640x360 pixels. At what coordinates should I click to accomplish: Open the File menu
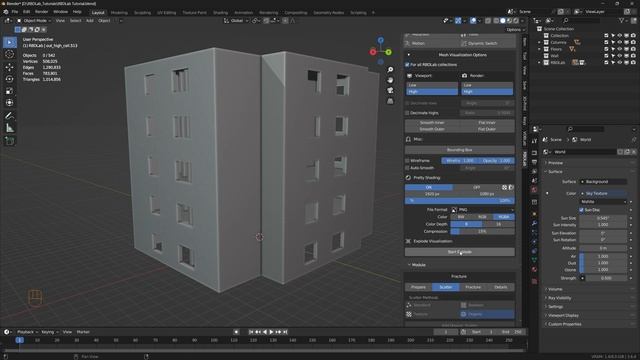click(x=15, y=12)
